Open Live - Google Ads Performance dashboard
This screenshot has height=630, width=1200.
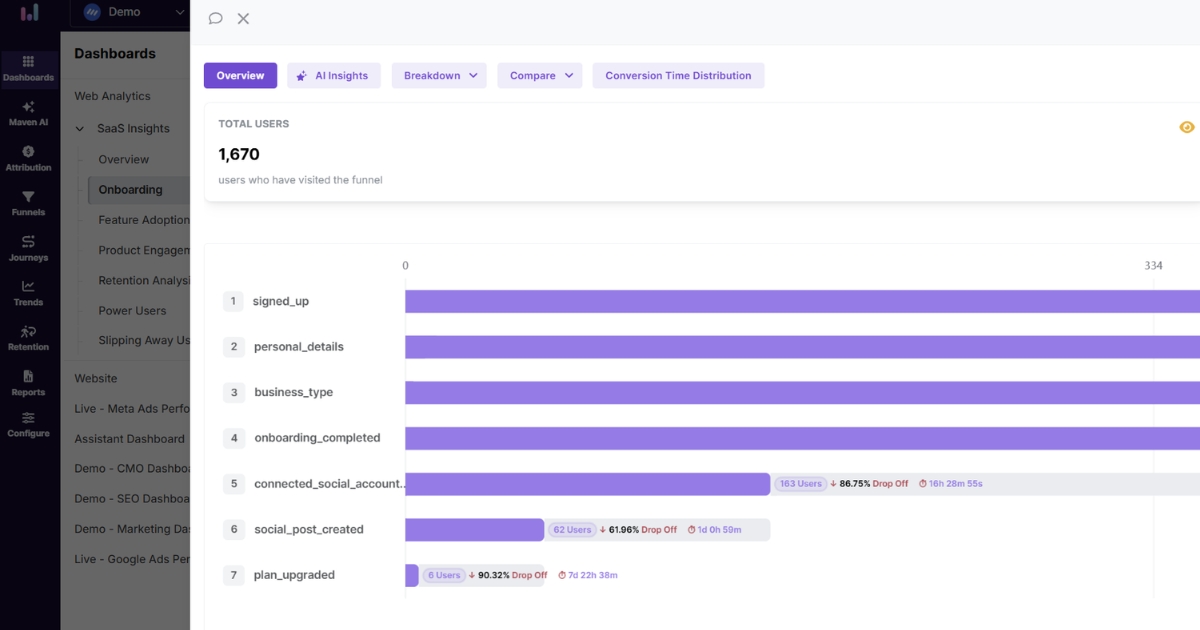132,559
